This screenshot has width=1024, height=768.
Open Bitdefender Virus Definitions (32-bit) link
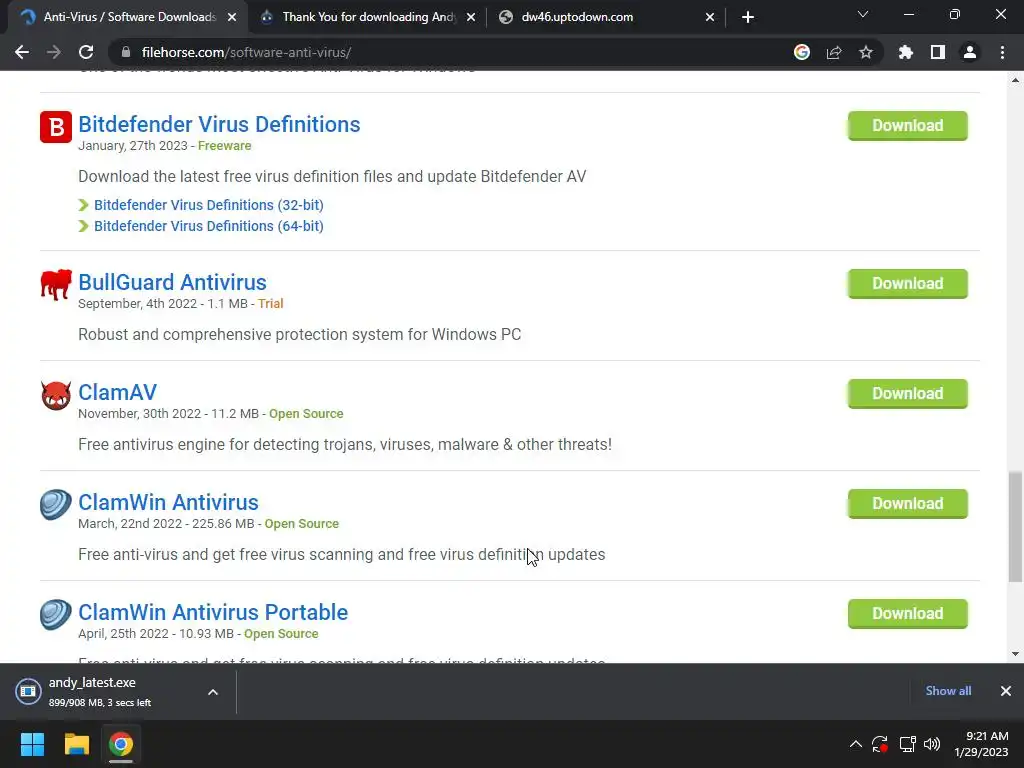pyautogui.click(x=209, y=205)
